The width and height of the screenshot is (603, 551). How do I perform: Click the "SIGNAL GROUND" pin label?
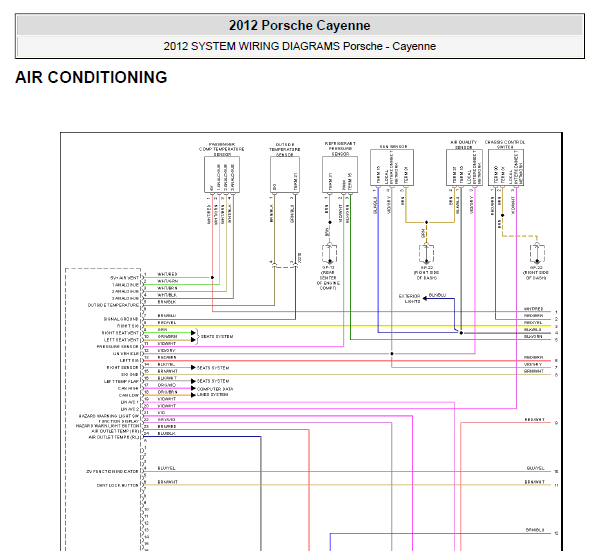(121, 319)
